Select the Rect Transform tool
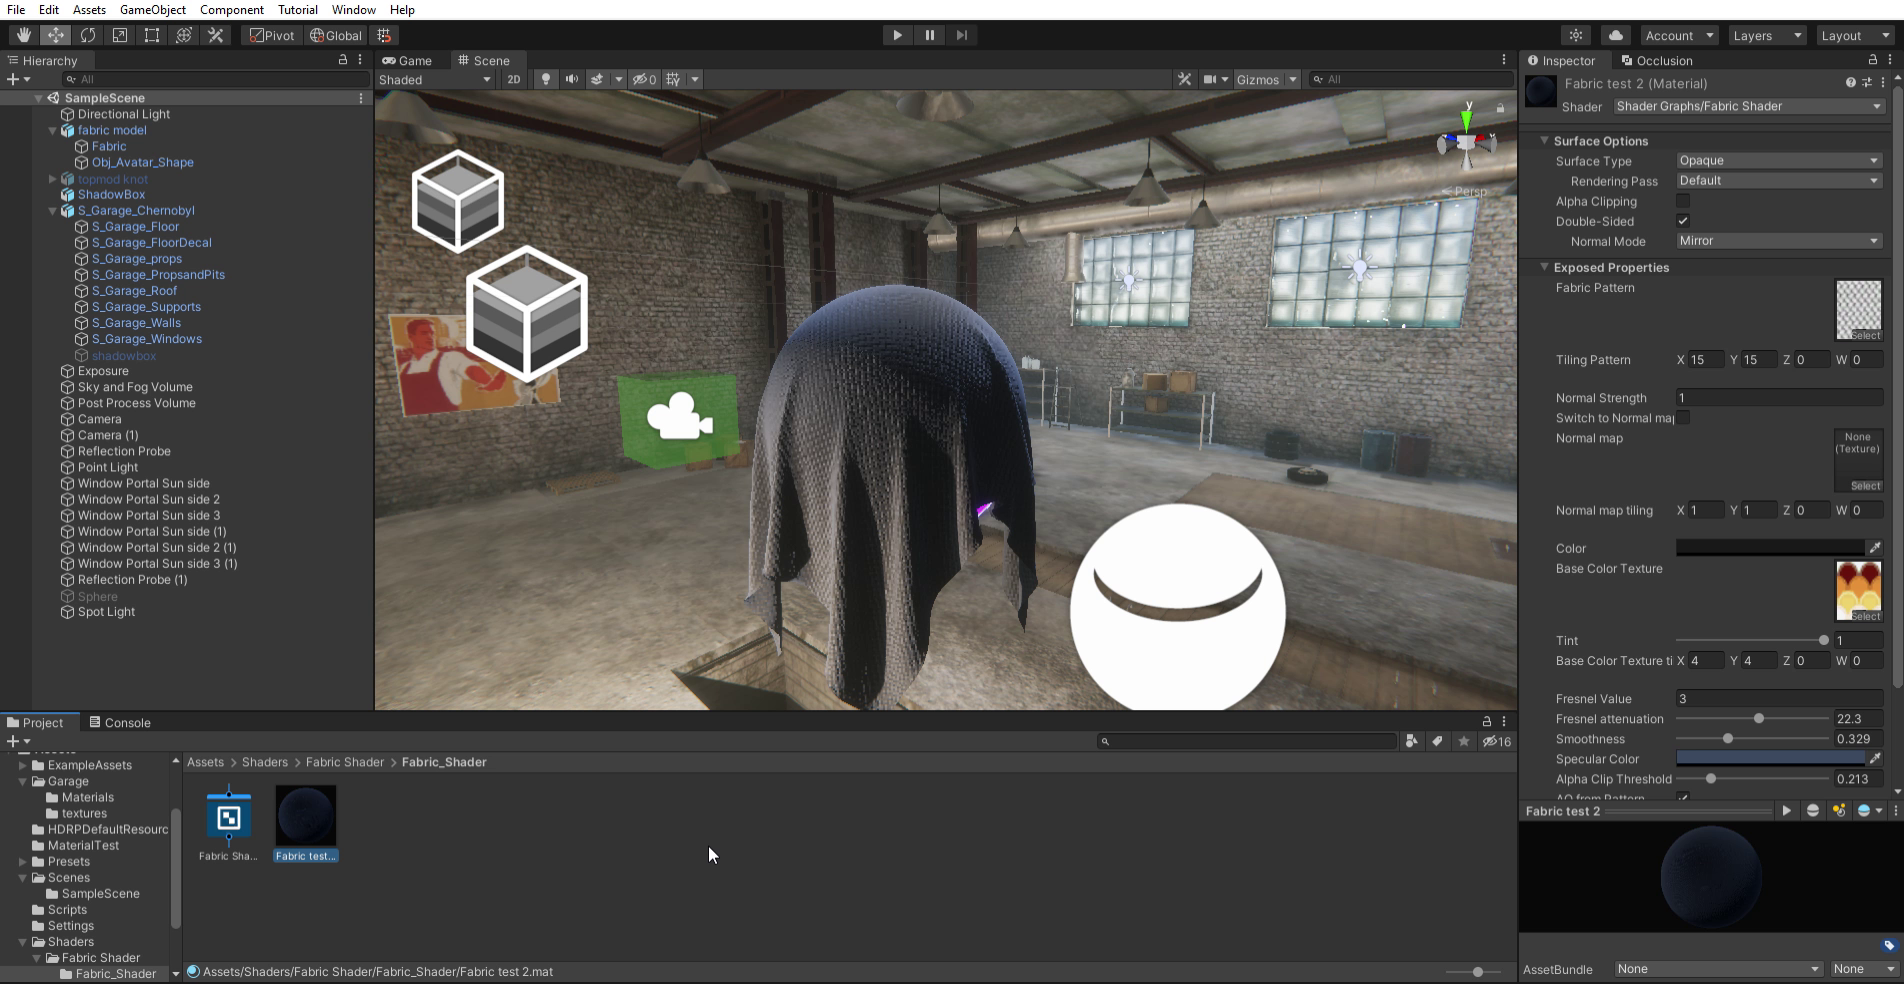This screenshot has width=1904, height=984. pos(152,35)
